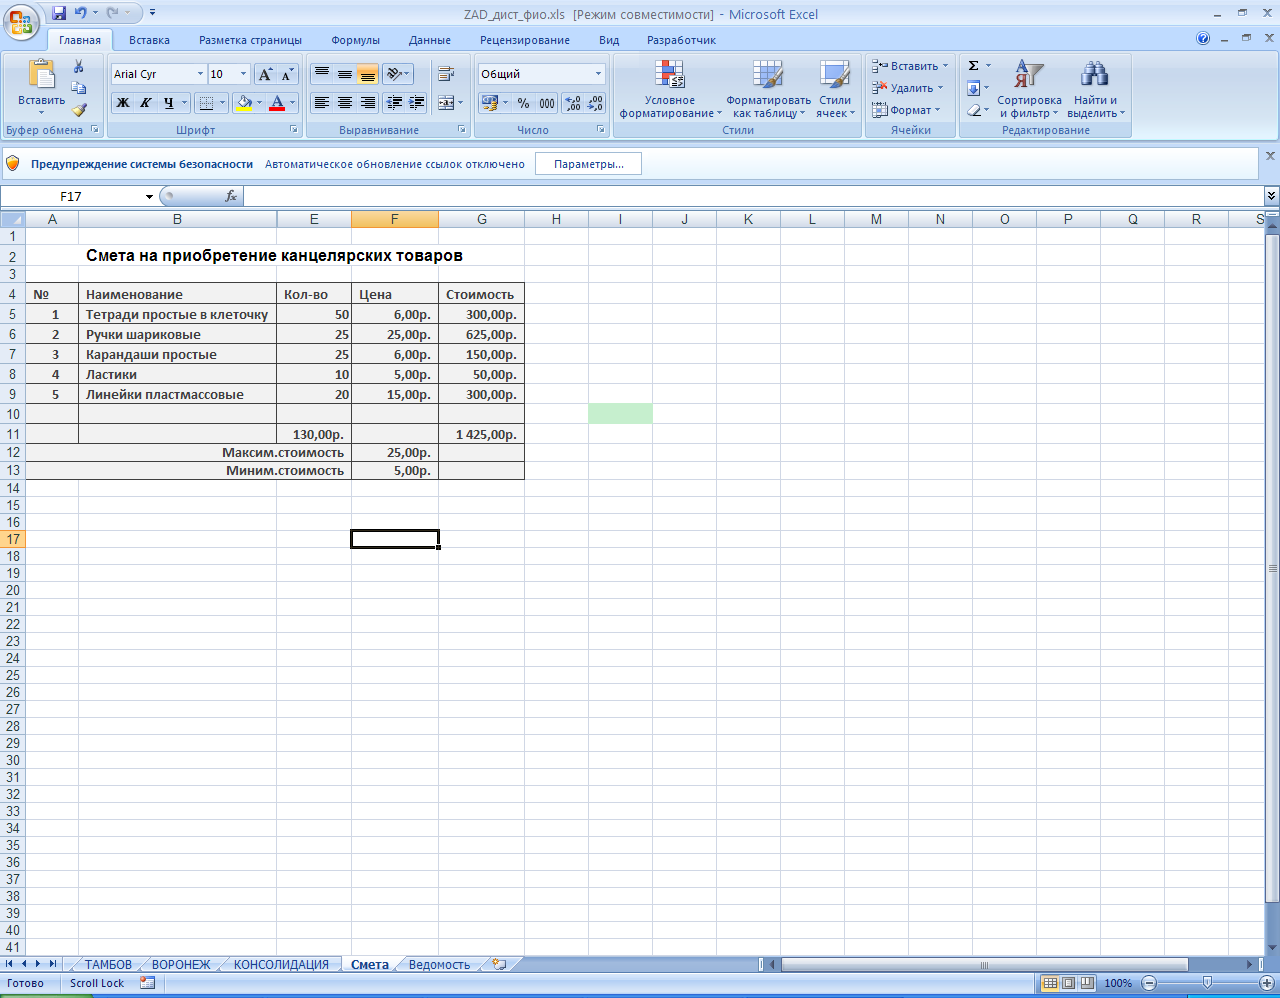
Task: Open Сортировка и фильтр tool
Action: [x=1029, y=88]
